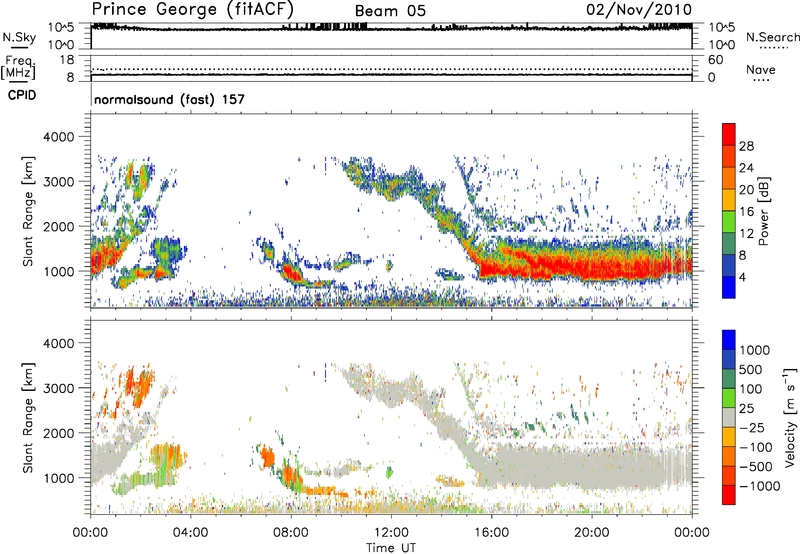Pick the bright blue bottom power colorbar segment

(729, 288)
